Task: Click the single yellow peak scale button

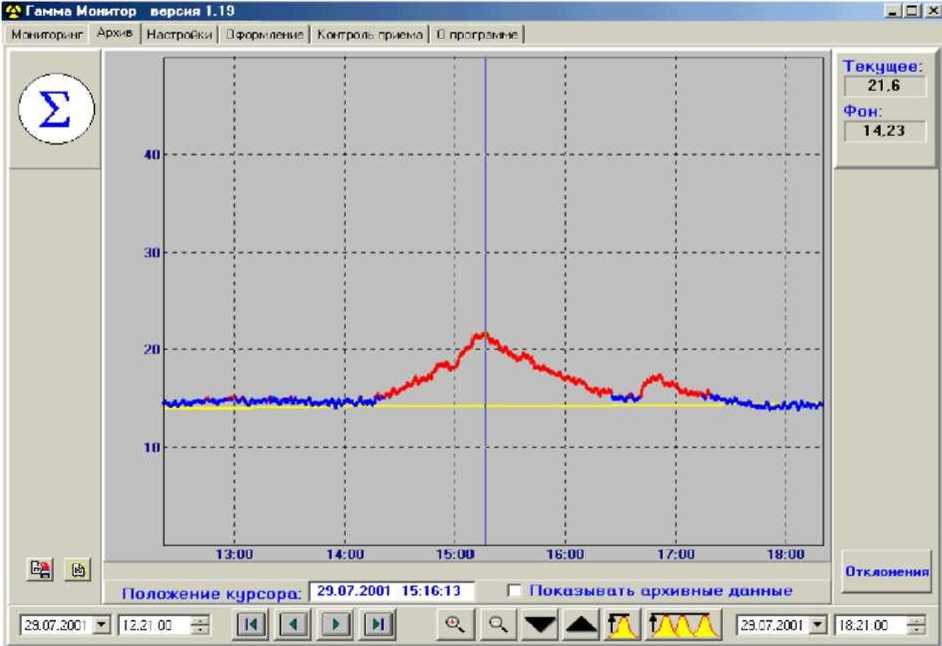Action: pyautogui.click(x=623, y=624)
